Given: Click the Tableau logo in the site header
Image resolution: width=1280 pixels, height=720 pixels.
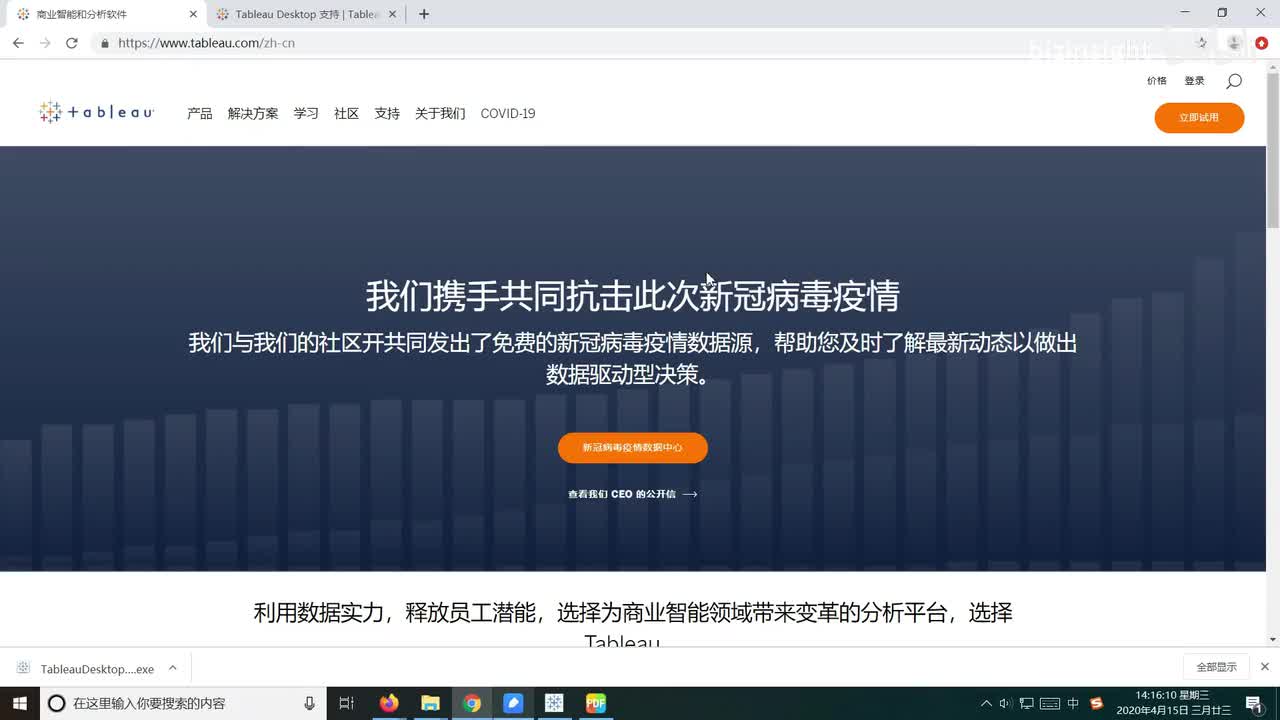Looking at the screenshot, I should [96, 113].
